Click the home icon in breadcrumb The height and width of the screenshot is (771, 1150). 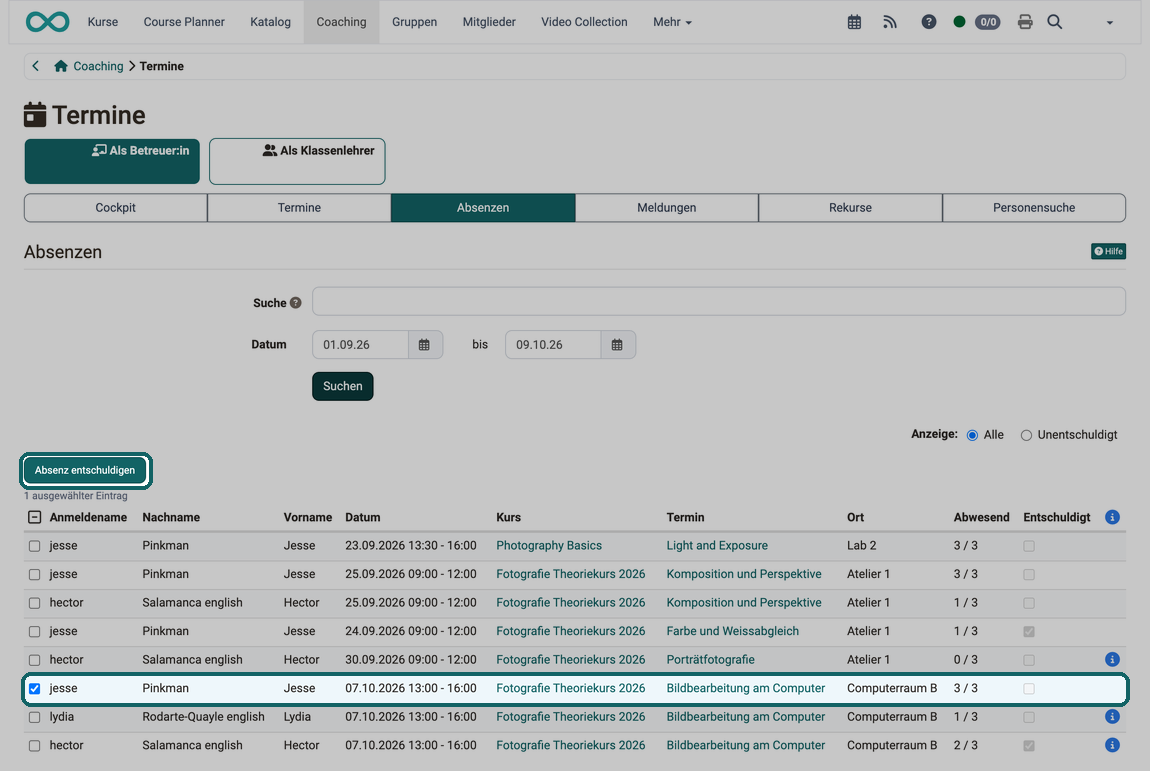pyautogui.click(x=61, y=66)
